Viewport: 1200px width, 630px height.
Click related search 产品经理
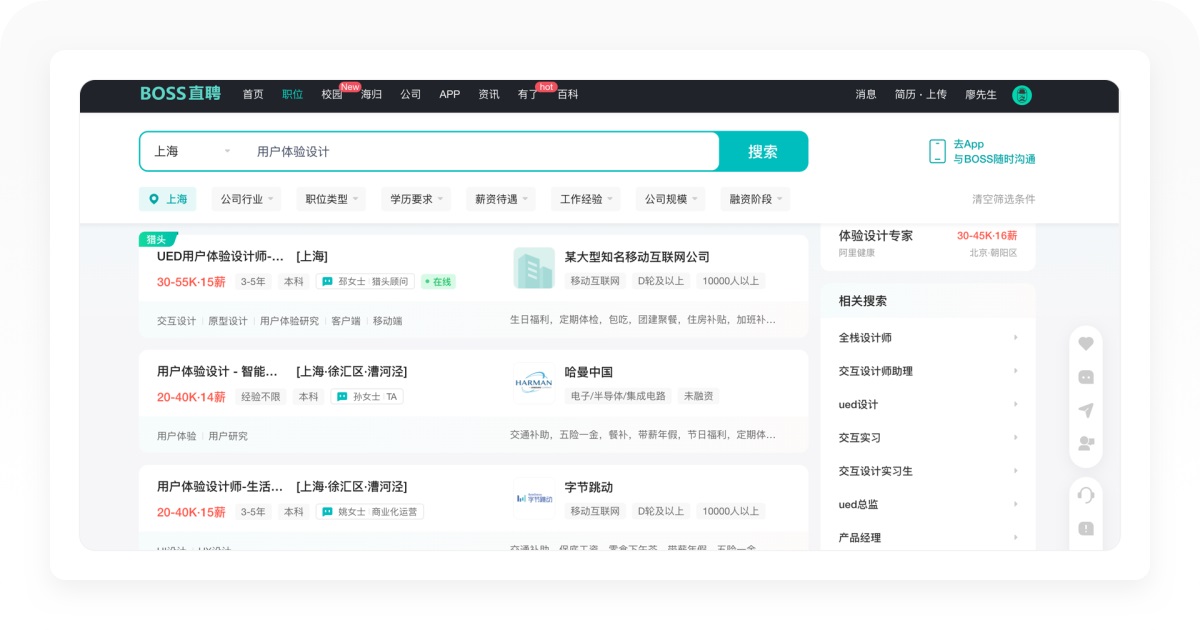pyautogui.click(x=860, y=538)
